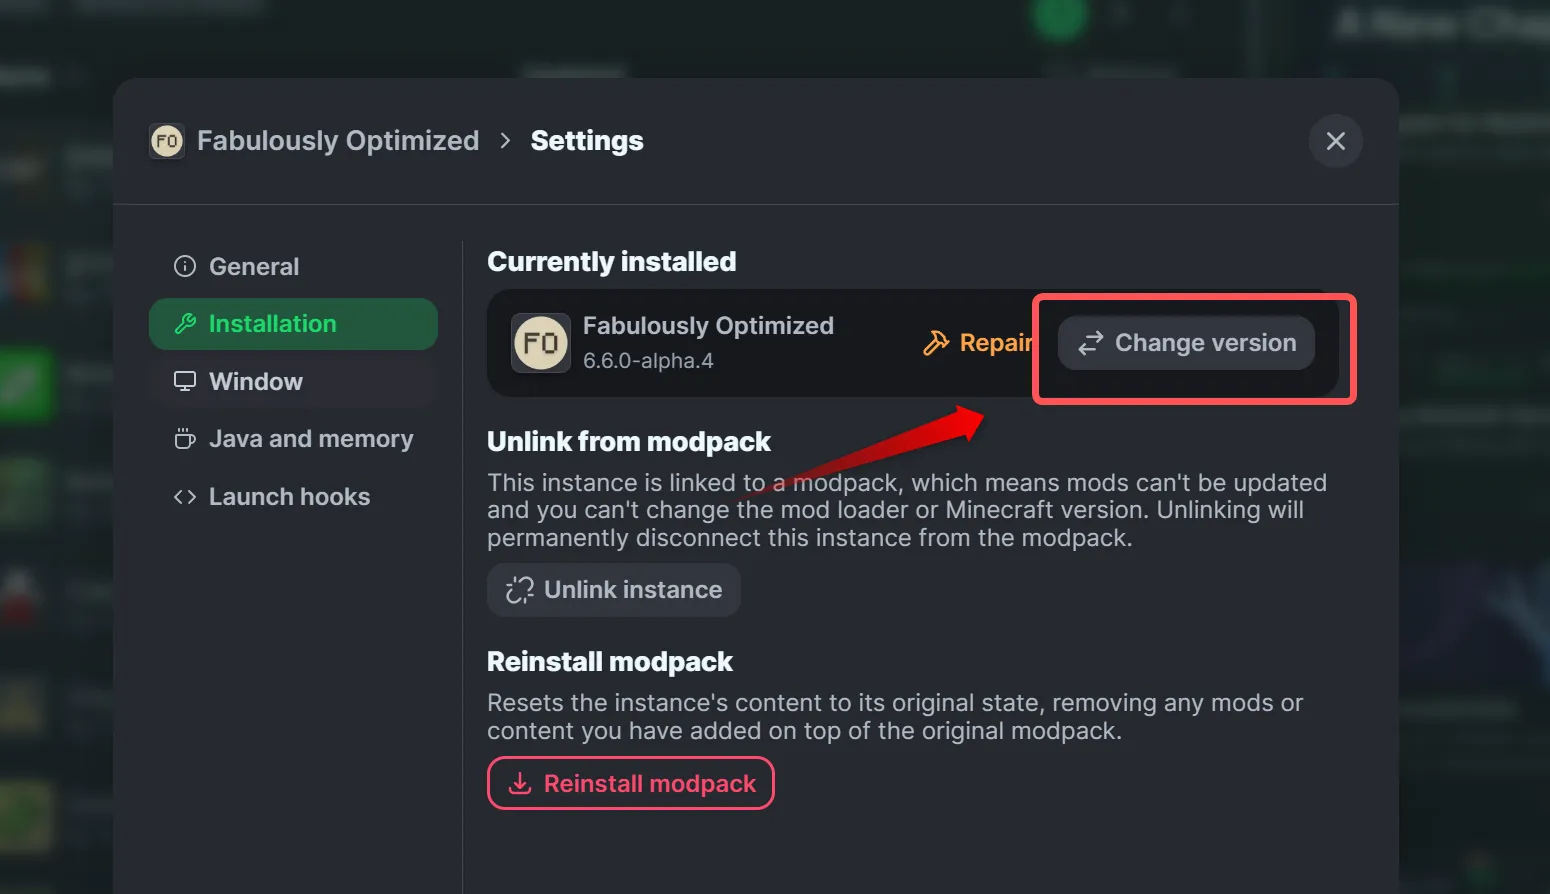Click the broken link icon on Unlink instance

click(520, 590)
